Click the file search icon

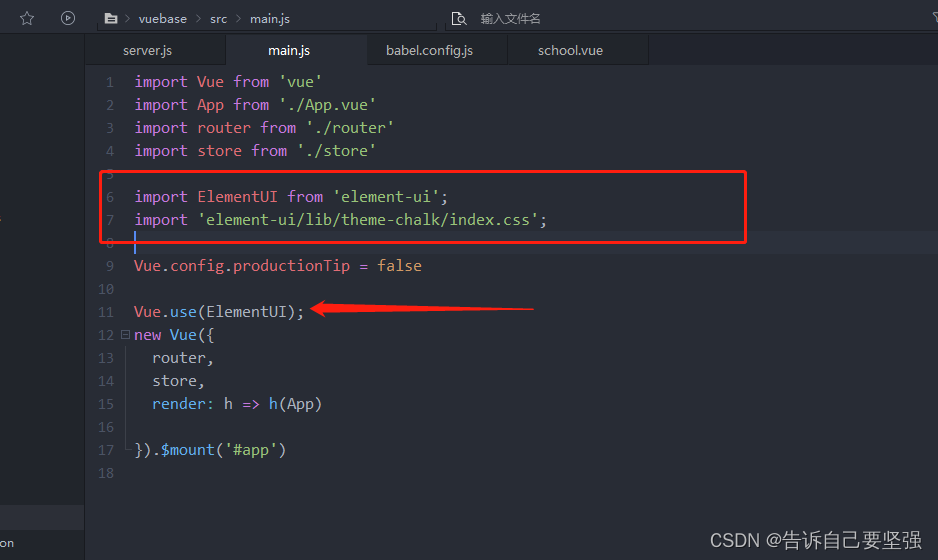click(459, 19)
